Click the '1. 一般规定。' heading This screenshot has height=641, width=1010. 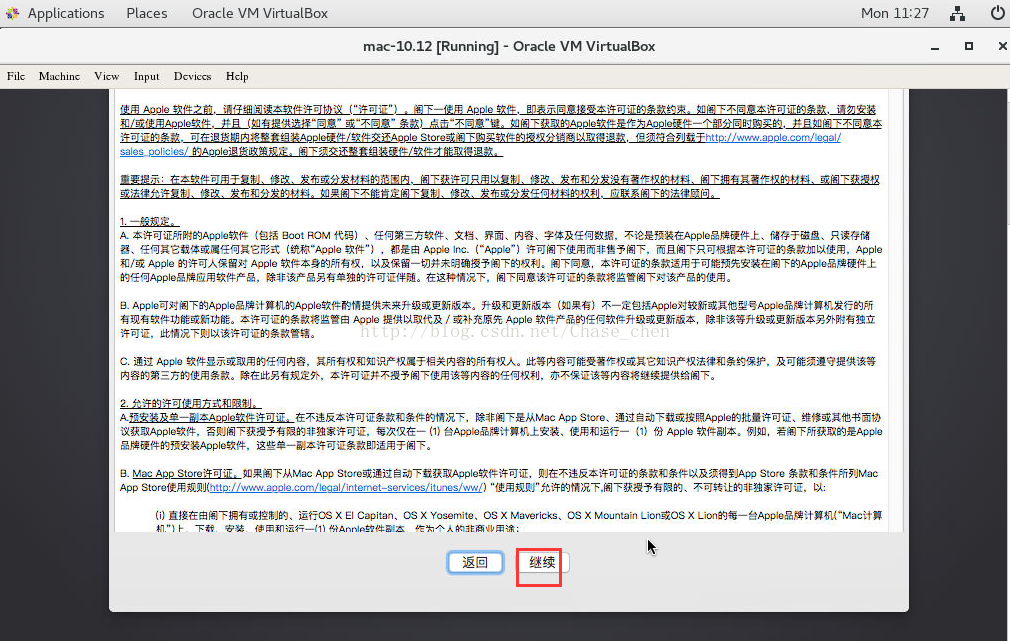149,222
